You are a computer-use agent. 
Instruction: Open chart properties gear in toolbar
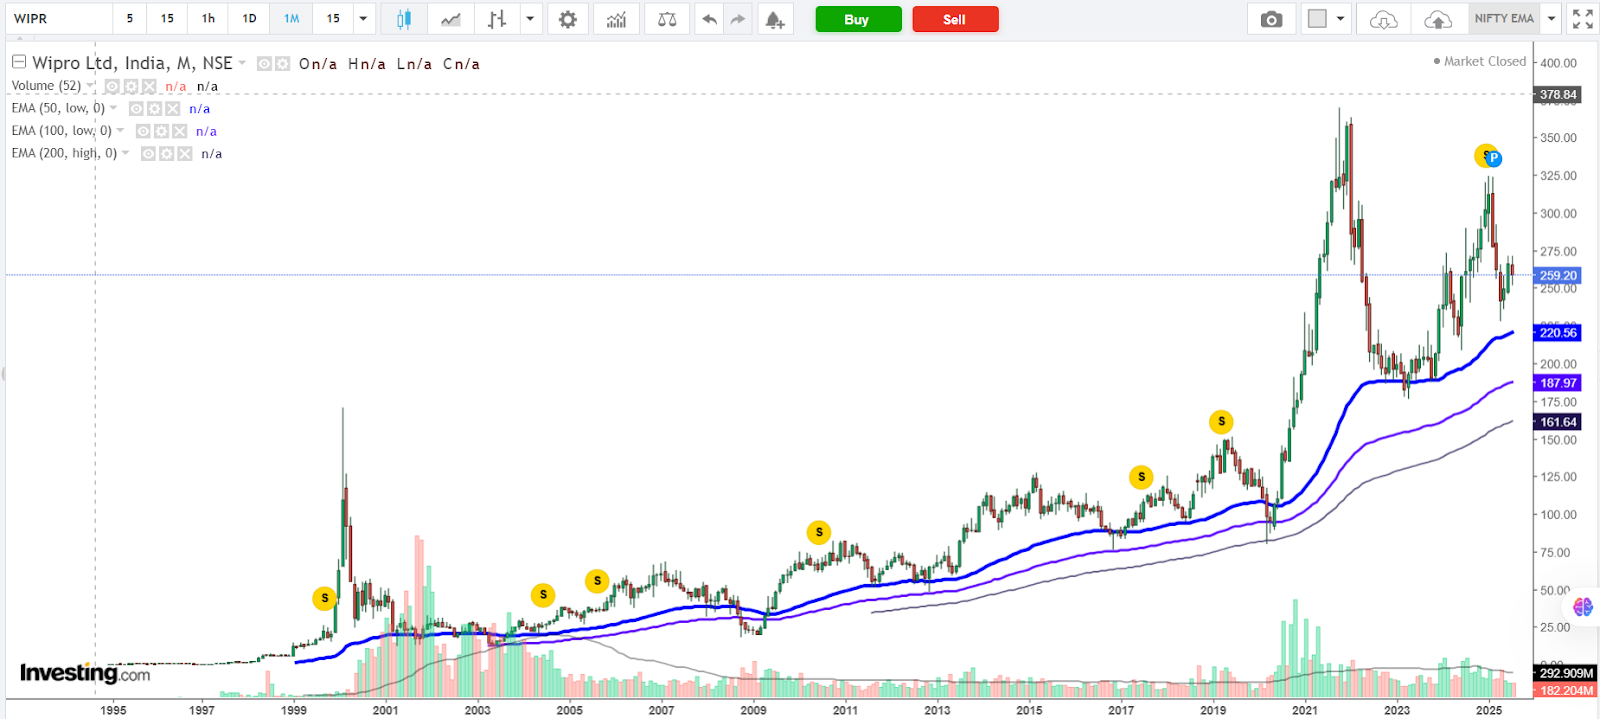pos(568,19)
